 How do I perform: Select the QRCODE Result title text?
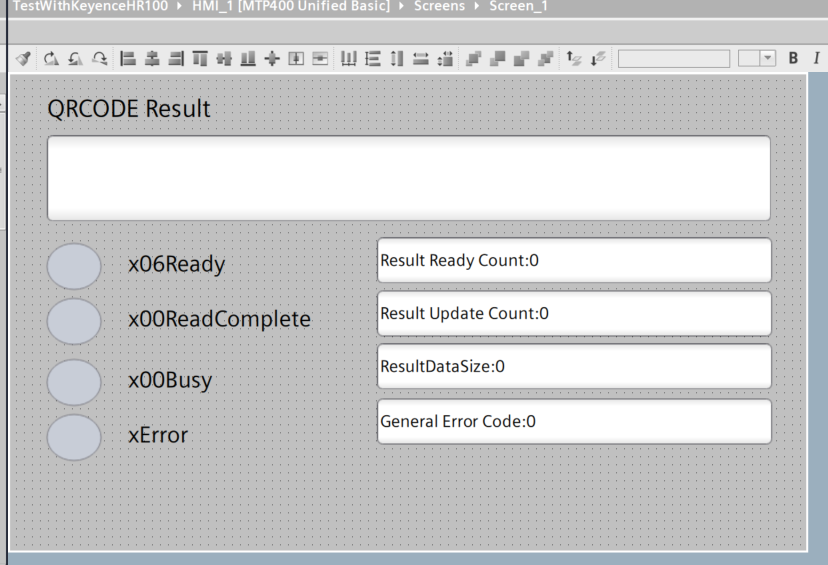(129, 109)
